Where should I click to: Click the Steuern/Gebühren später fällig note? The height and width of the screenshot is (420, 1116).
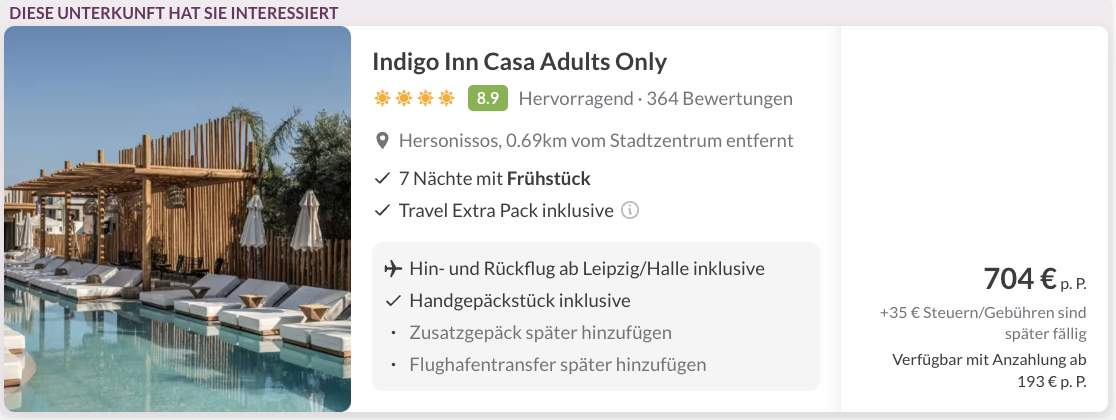(983, 322)
